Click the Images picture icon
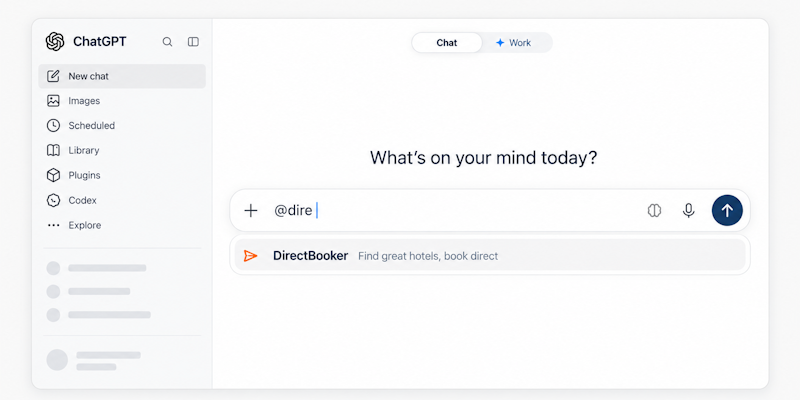800x400 pixels. (x=54, y=101)
